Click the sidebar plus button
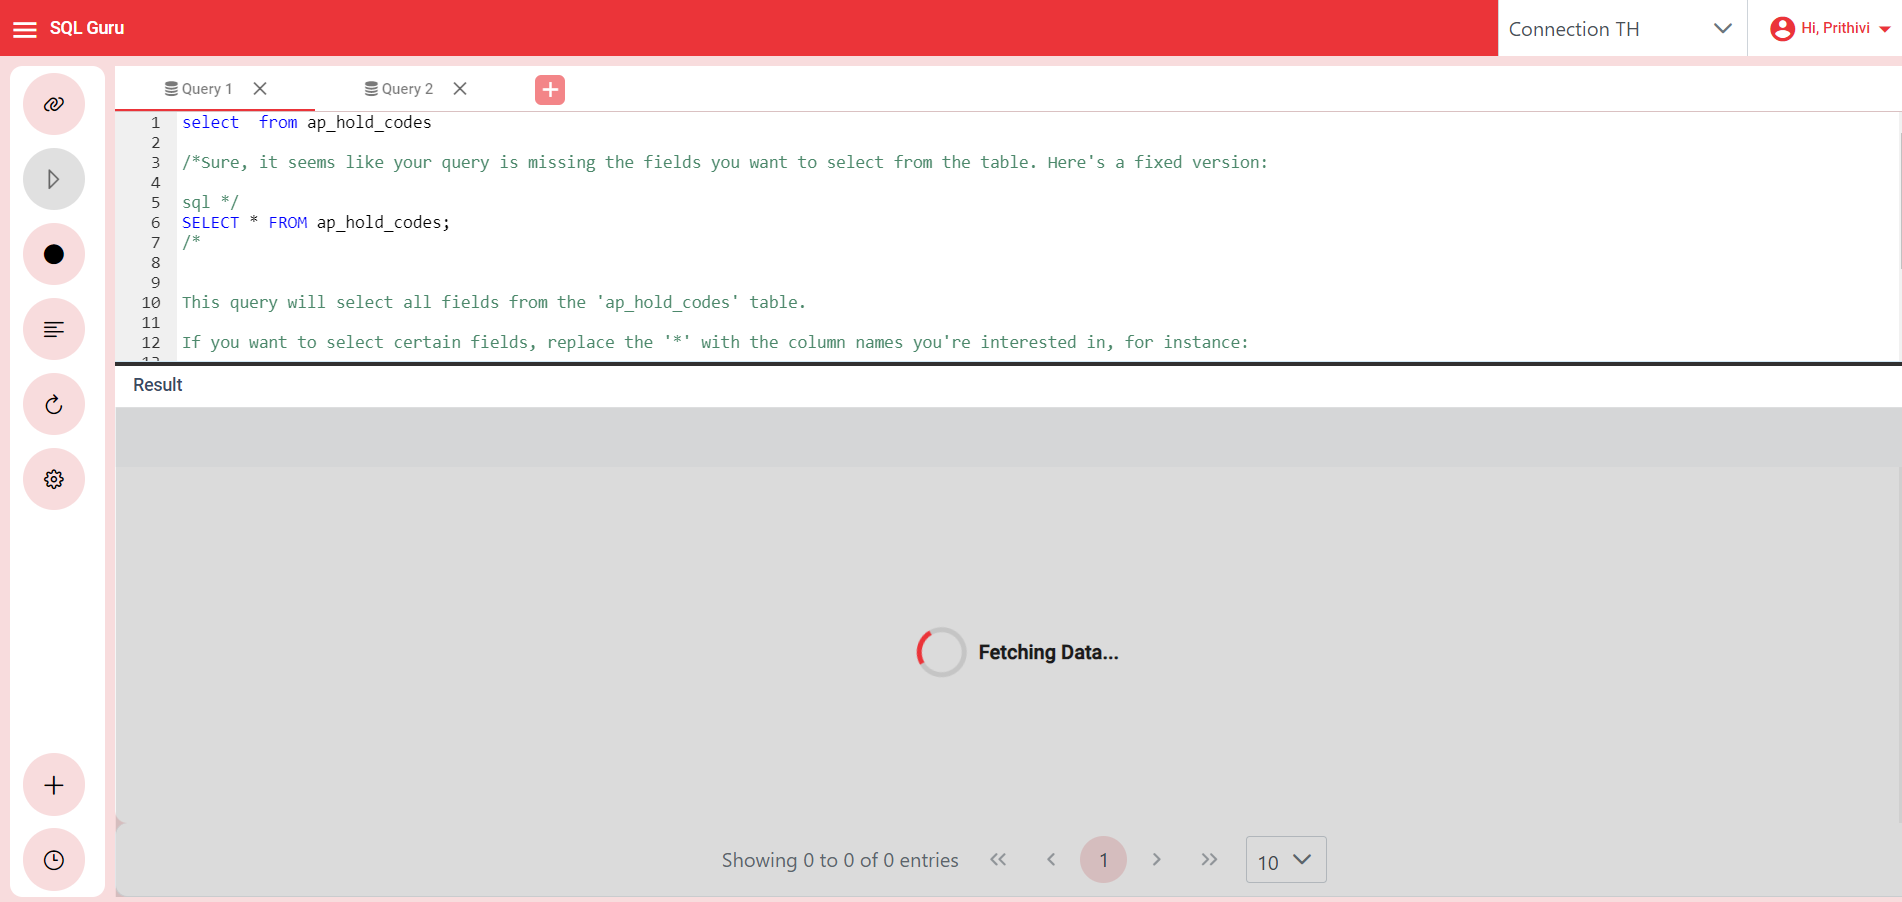 54,785
